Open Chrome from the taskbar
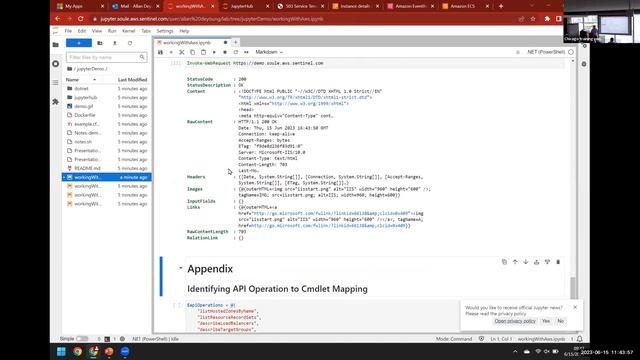This screenshot has height=360, width=640. click(77, 351)
